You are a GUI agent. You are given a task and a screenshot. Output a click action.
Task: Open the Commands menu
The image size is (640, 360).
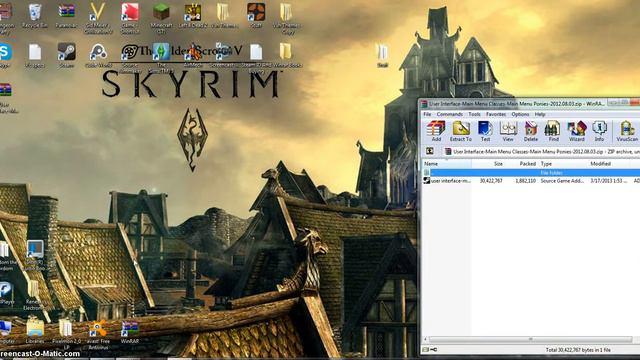(x=449, y=114)
